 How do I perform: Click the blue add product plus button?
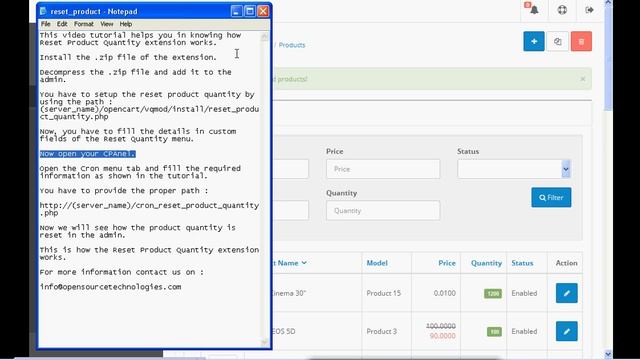pyautogui.click(x=534, y=41)
